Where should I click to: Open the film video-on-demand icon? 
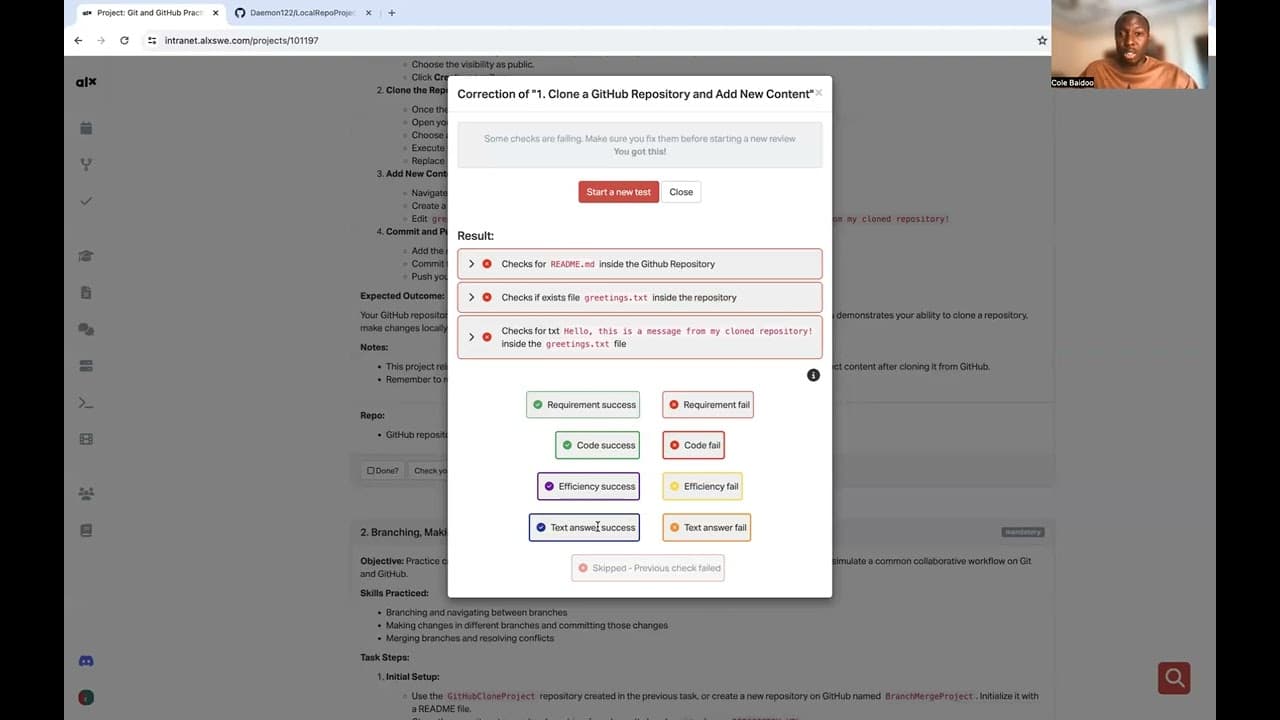pyautogui.click(x=86, y=439)
